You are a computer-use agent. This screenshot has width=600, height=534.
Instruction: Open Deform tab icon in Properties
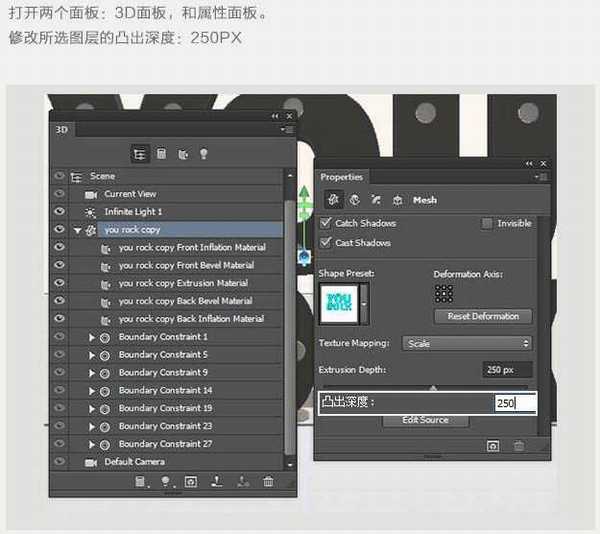[355, 200]
